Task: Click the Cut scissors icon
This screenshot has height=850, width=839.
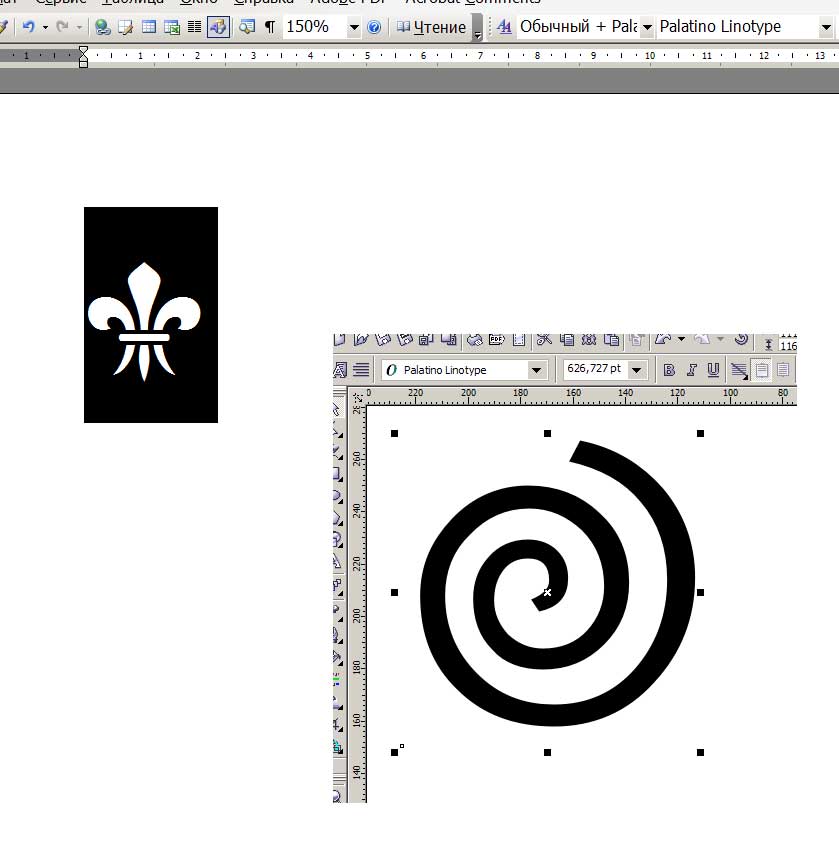Action: click(544, 340)
